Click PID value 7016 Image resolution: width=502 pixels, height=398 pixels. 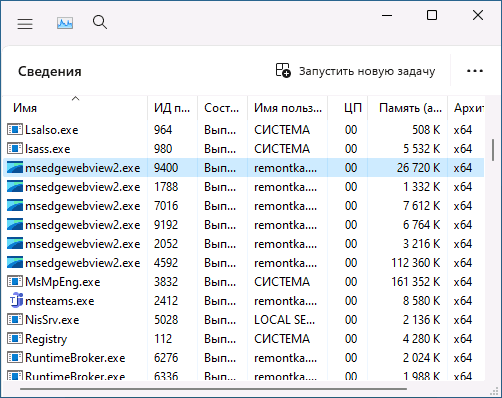point(166,206)
